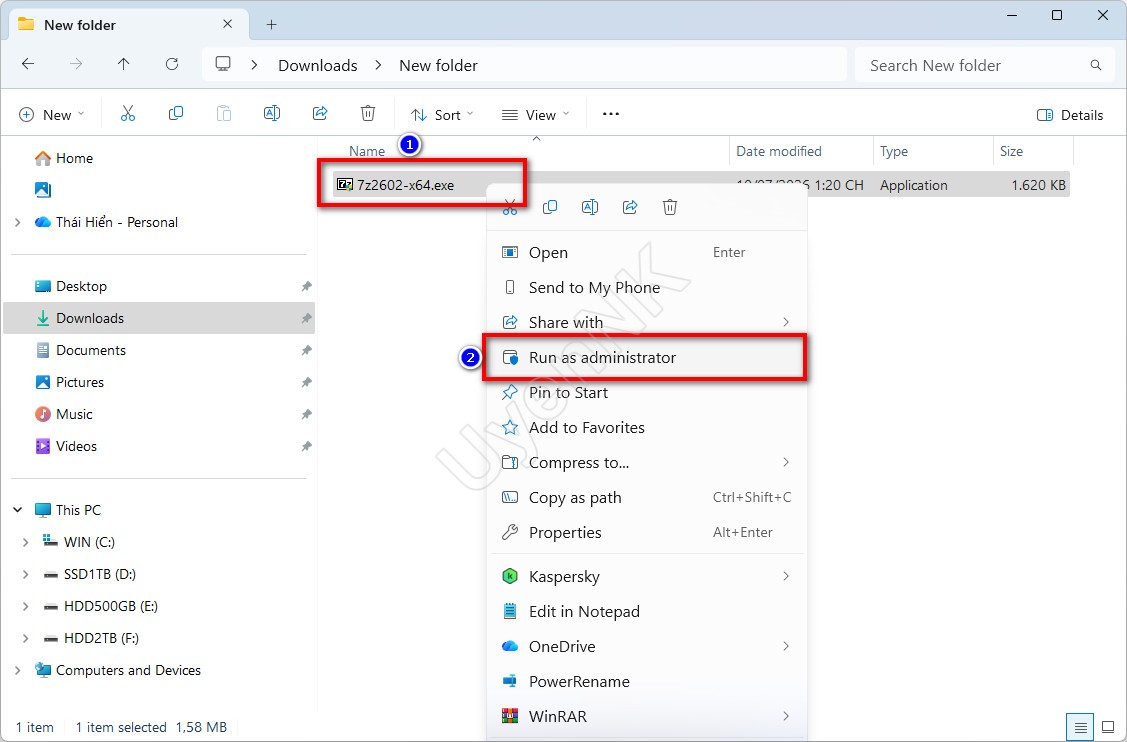Expand the HDD500GB (E:) drive
This screenshot has height=742, width=1127.
[26, 606]
